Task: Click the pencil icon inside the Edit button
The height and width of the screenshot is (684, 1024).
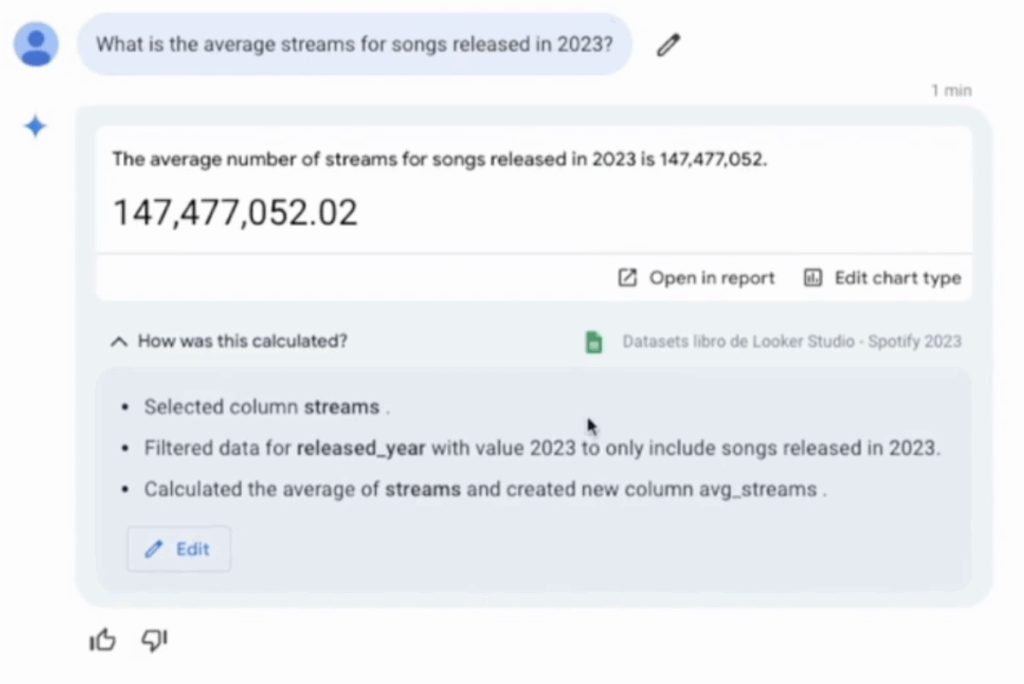Action: 153,549
